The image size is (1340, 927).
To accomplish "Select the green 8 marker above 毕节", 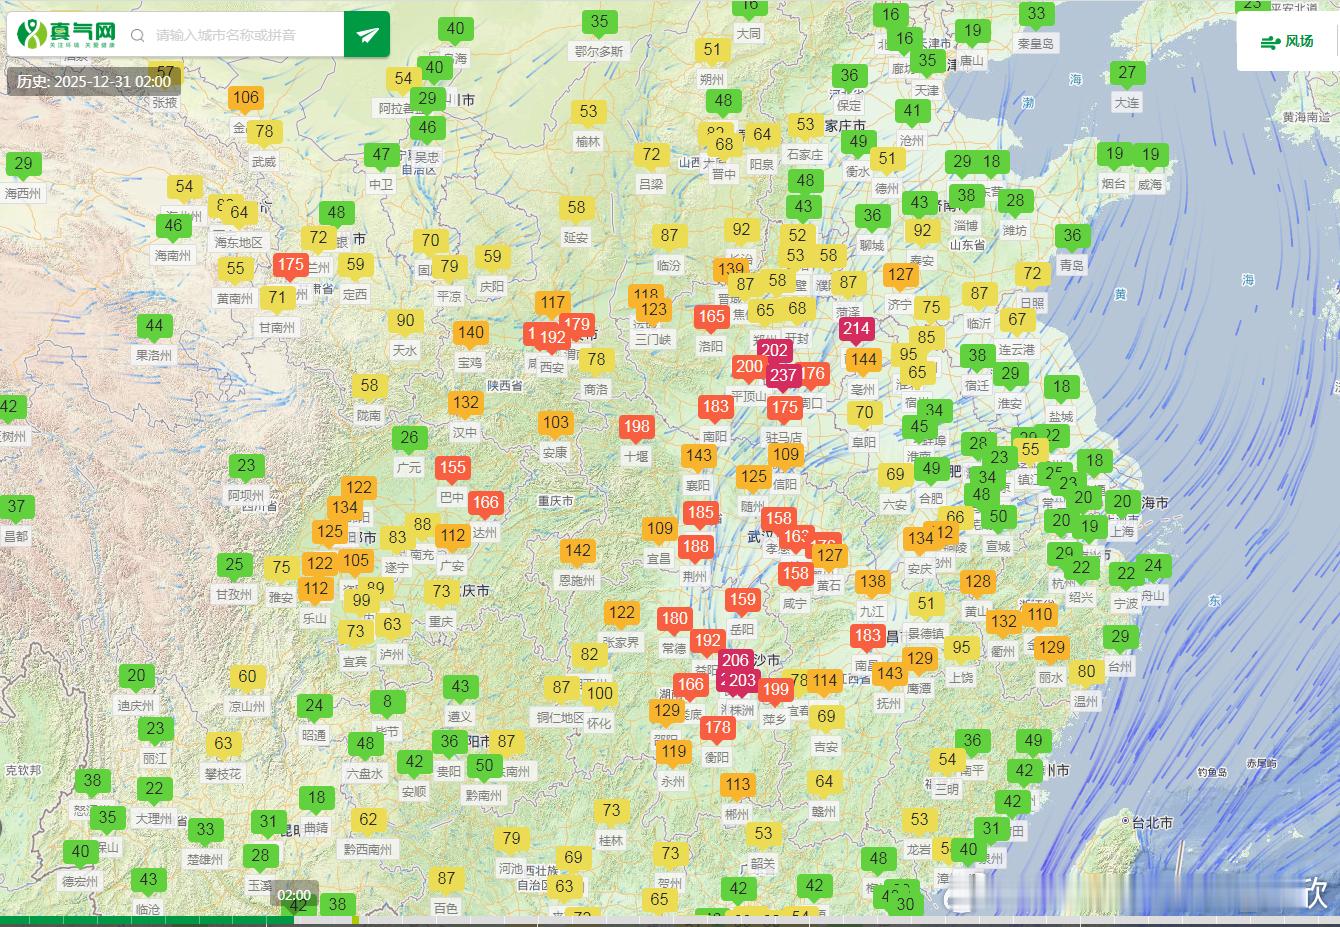I will (388, 703).
